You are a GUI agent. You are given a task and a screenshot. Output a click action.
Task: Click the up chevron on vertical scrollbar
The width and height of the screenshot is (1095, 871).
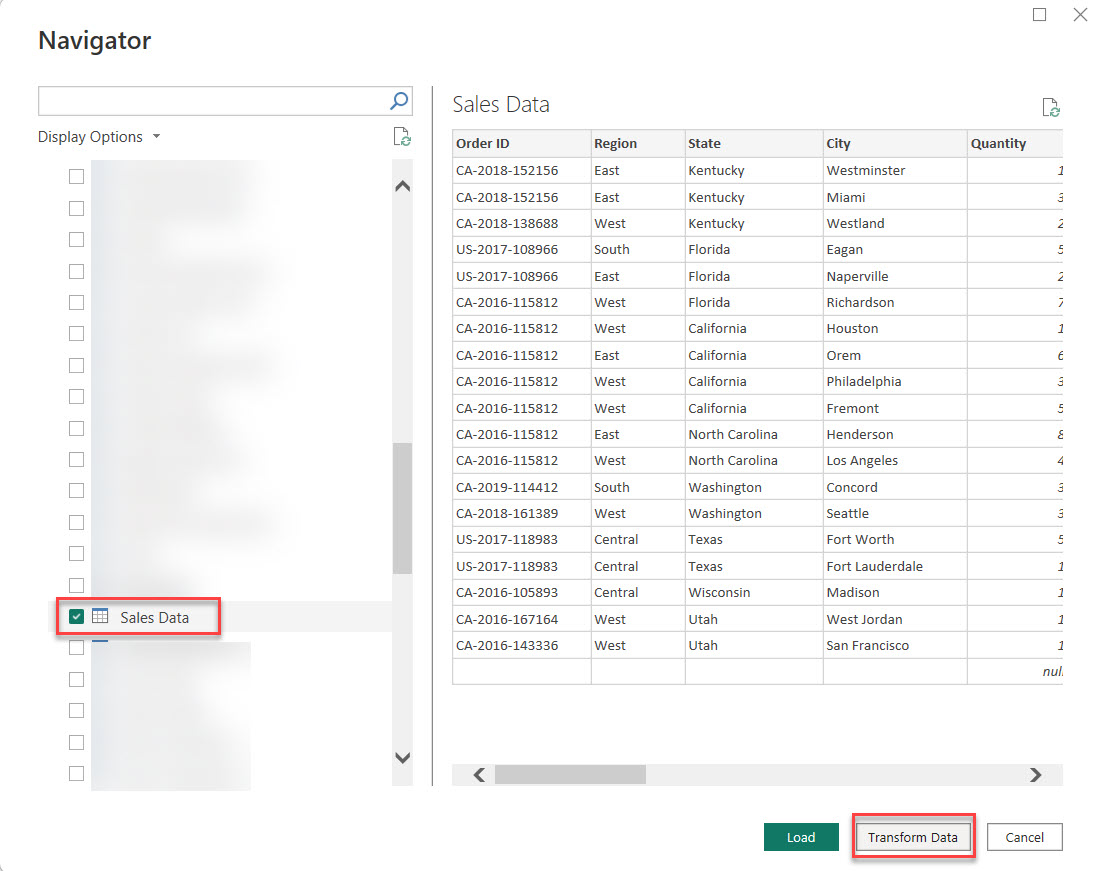(x=402, y=185)
